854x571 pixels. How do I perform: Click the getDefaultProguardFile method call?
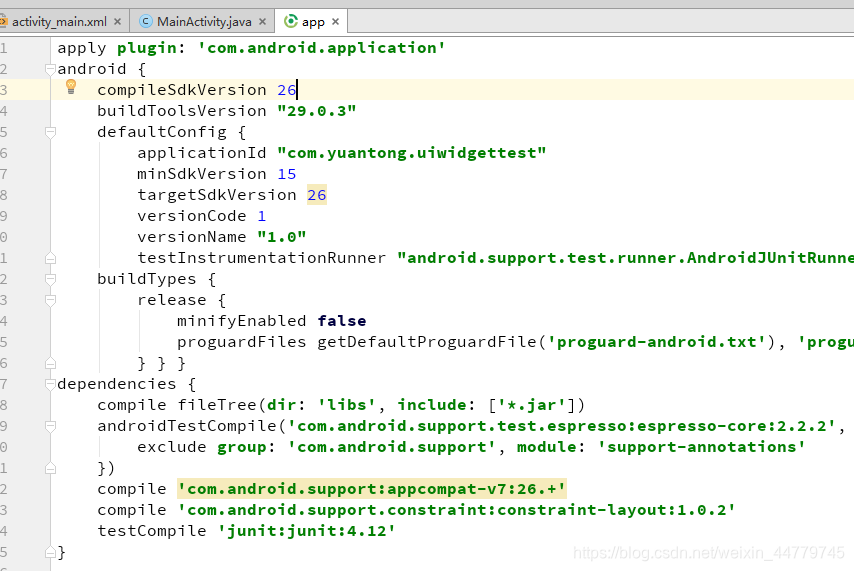[x=426, y=342]
